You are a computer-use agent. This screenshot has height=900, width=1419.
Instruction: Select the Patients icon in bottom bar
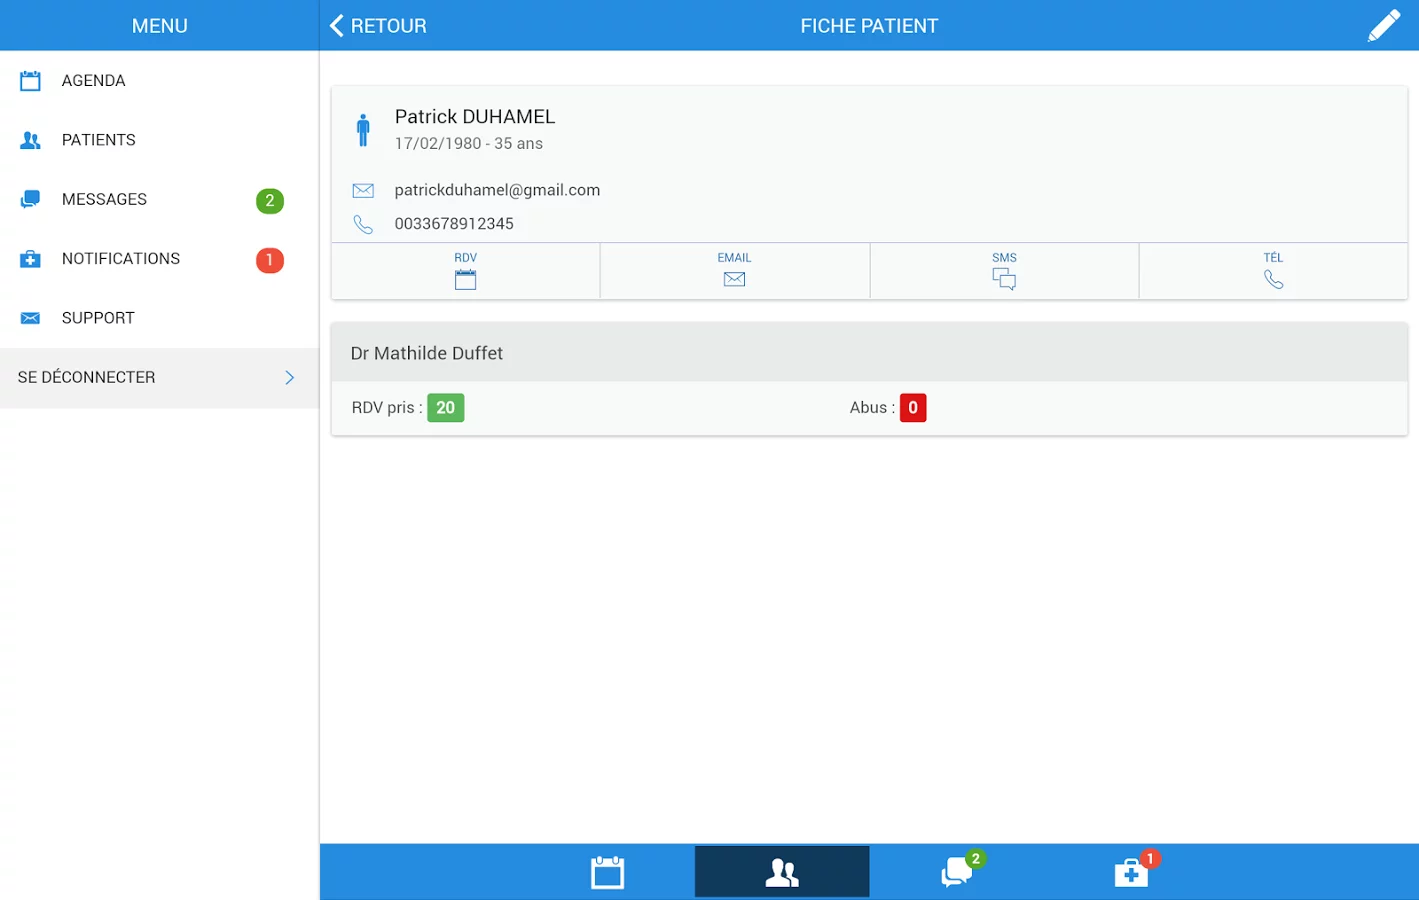coord(781,871)
